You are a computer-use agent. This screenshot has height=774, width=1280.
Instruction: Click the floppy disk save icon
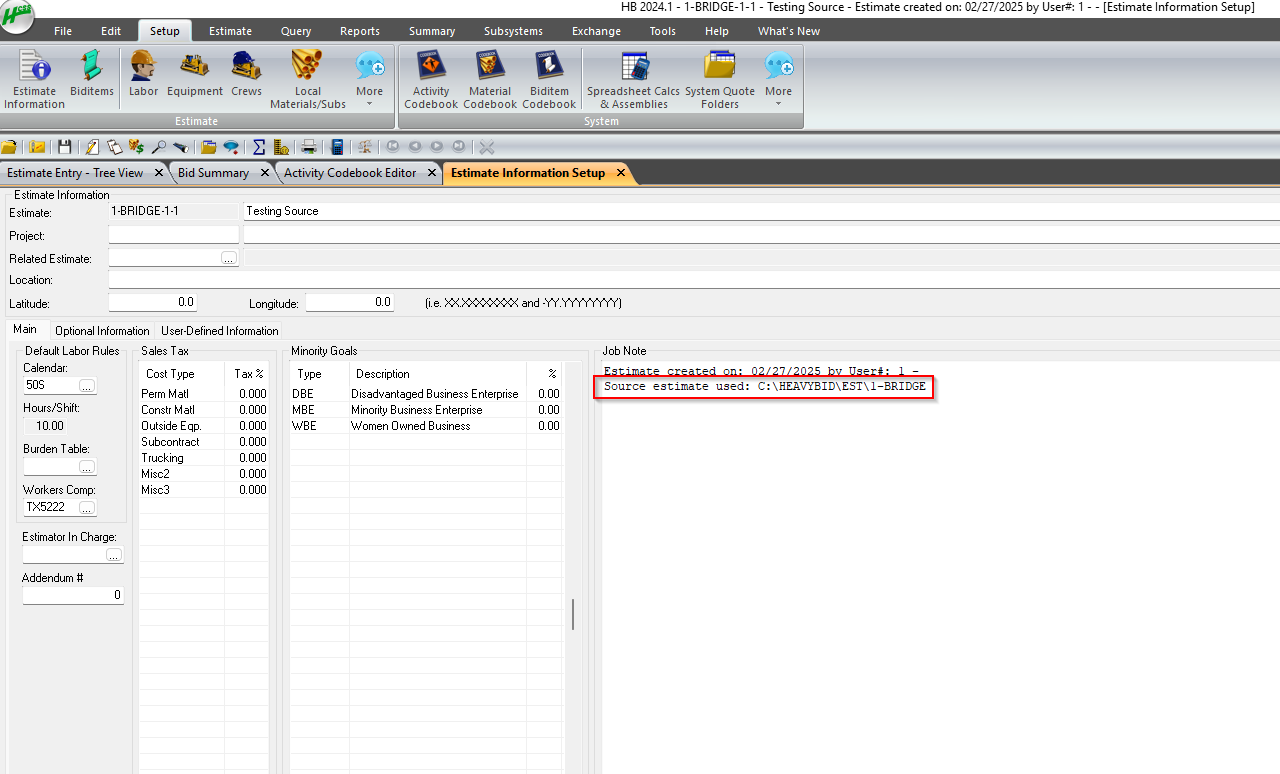(x=65, y=147)
